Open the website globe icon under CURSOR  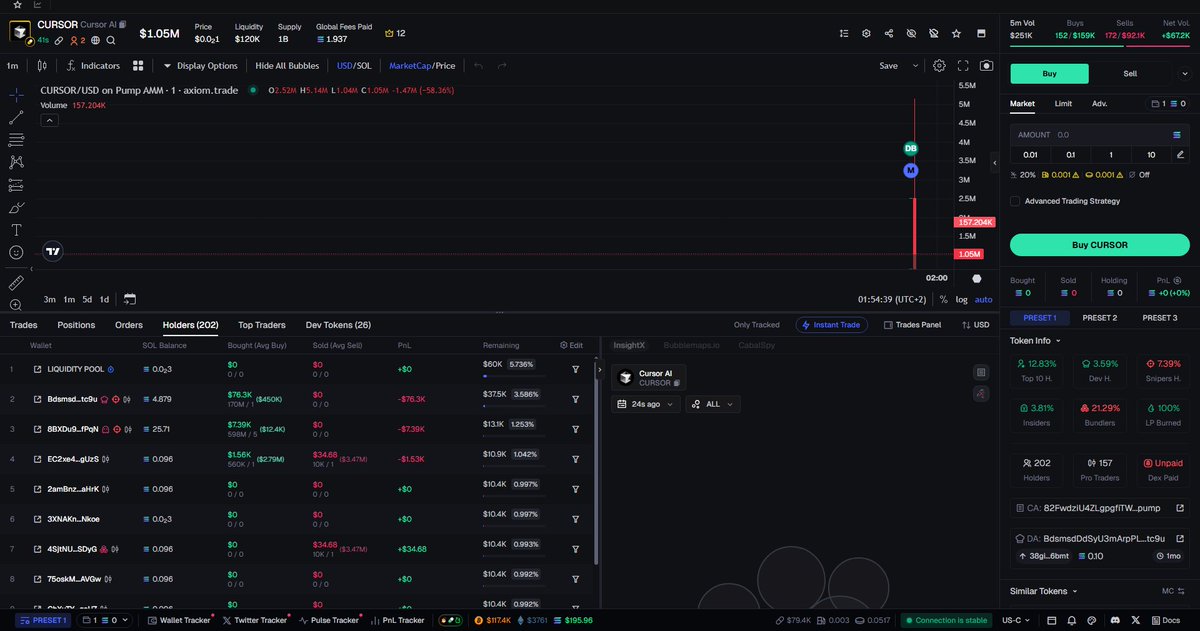pyautogui.click(x=95, y=41)
